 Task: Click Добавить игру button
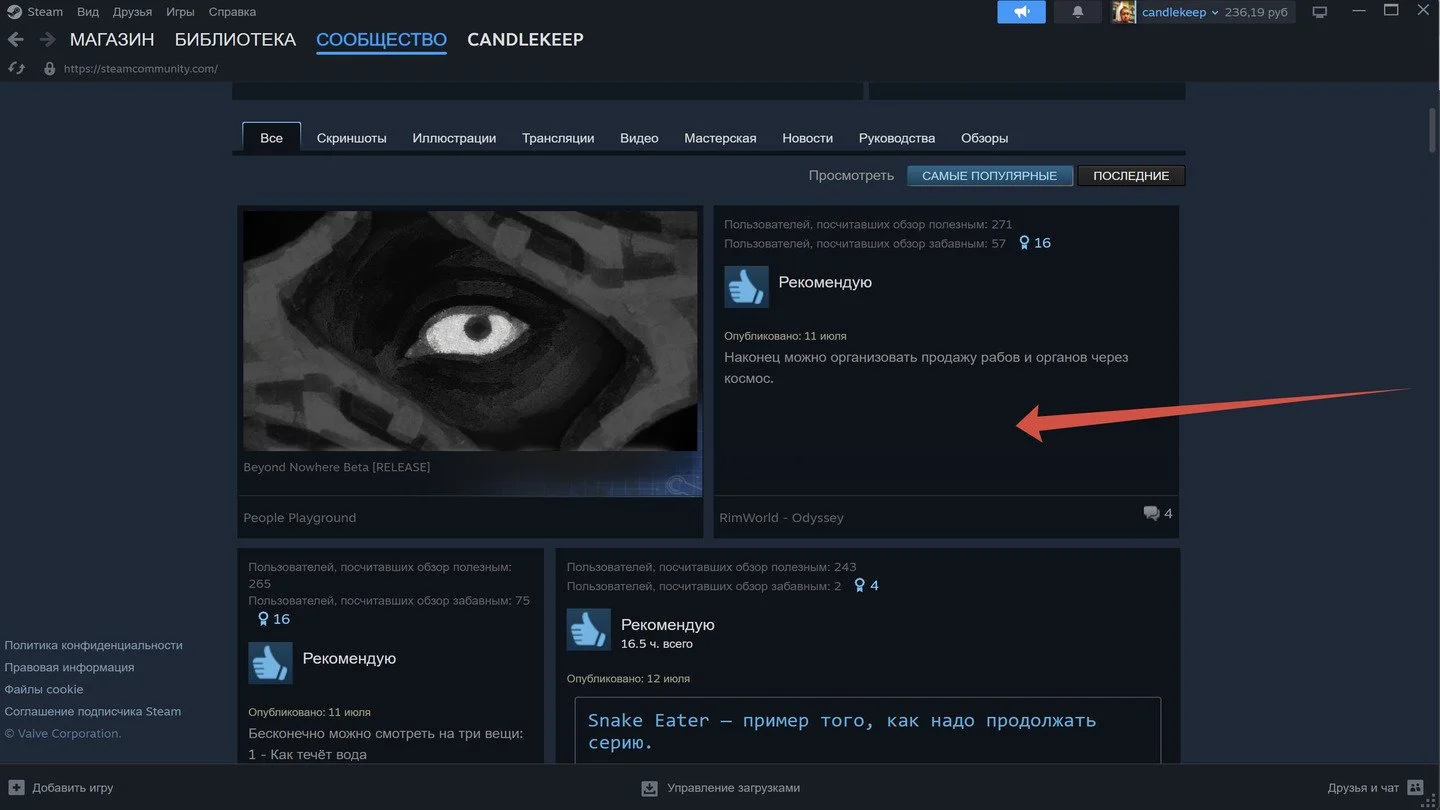(x=61, y=788)
